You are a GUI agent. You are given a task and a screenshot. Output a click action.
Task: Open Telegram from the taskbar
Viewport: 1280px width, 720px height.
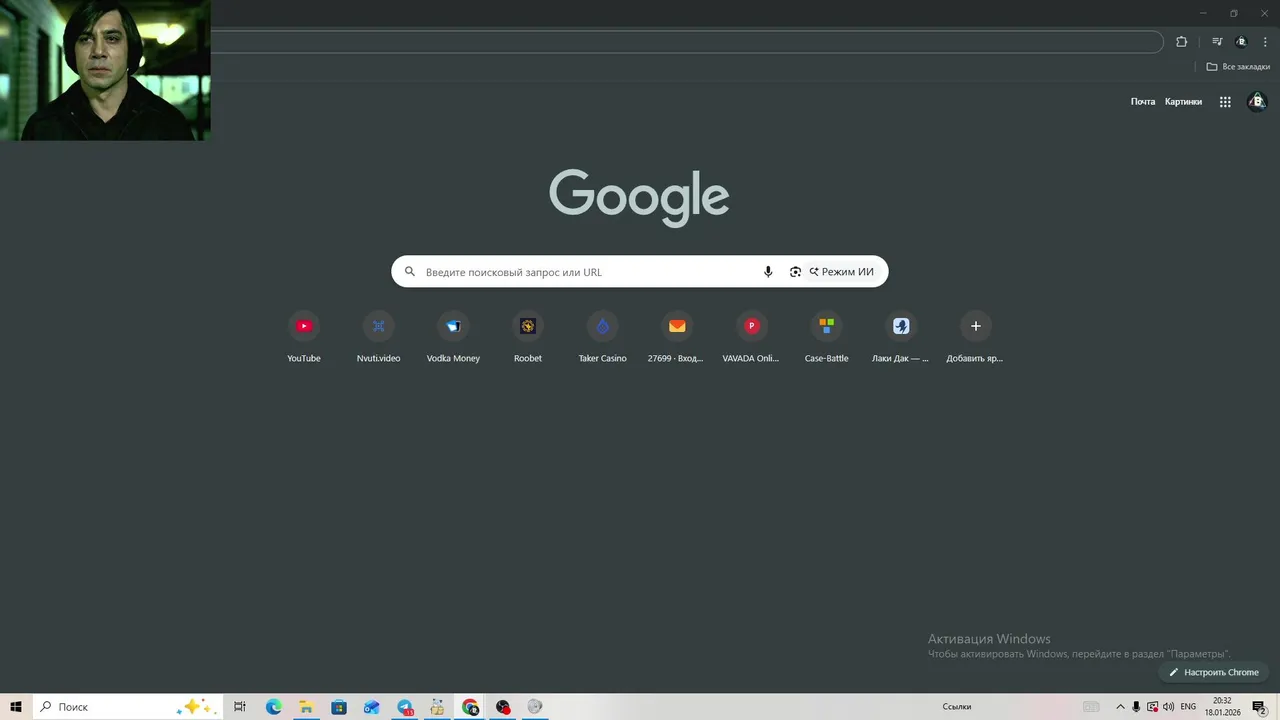click(405, 707)
